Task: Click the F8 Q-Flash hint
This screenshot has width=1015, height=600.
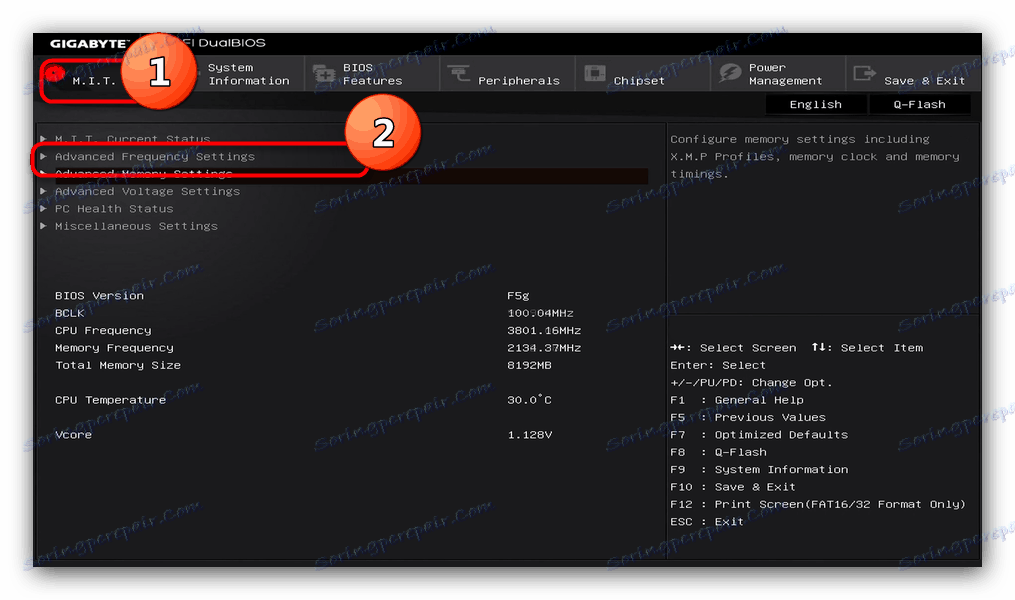Action: pyautogui.click(x=718, y=452)
